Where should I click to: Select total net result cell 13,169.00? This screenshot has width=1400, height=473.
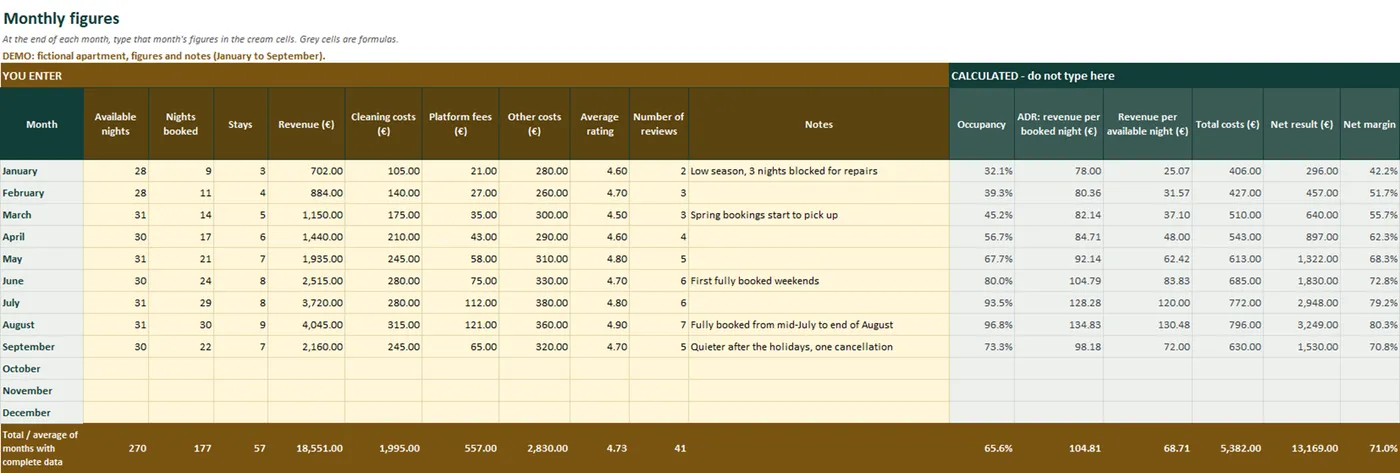pos(1302,448)
